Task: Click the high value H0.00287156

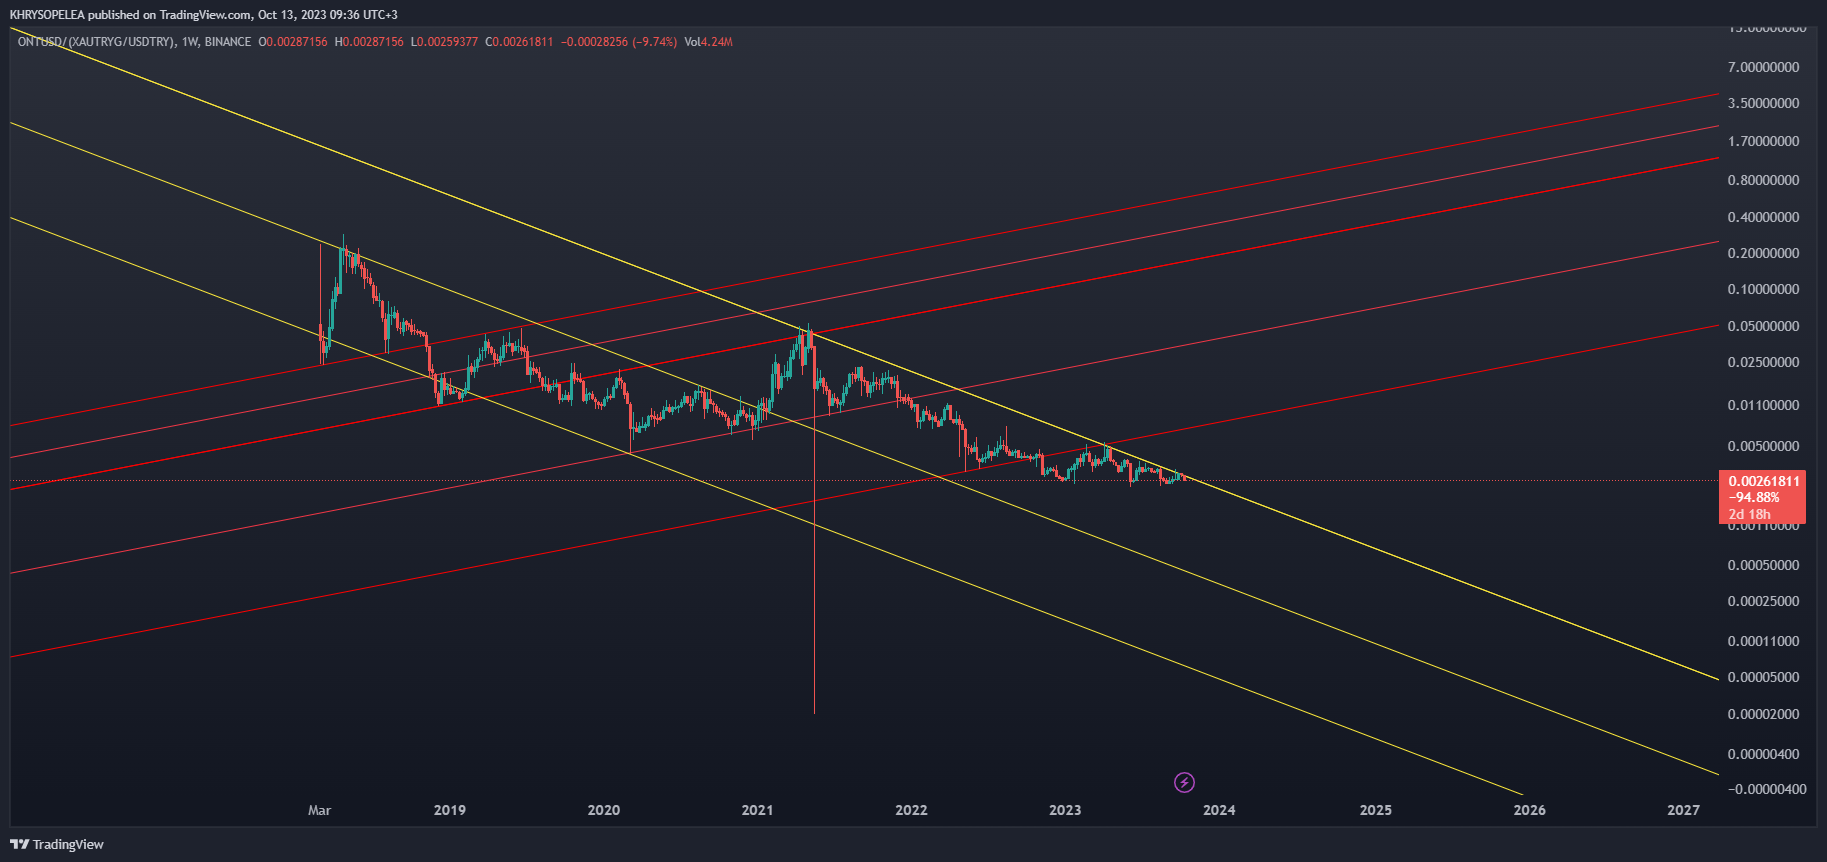Action: point(369,42)
